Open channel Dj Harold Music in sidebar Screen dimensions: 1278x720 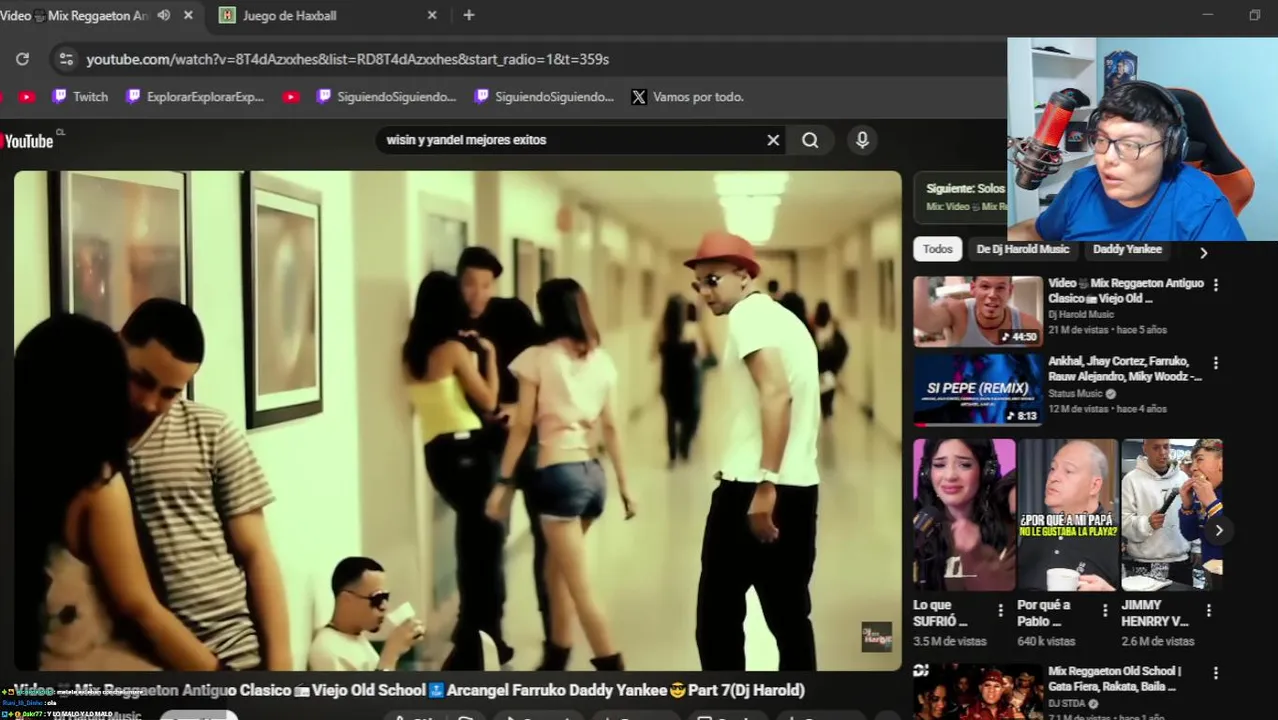click(1080, 314)
